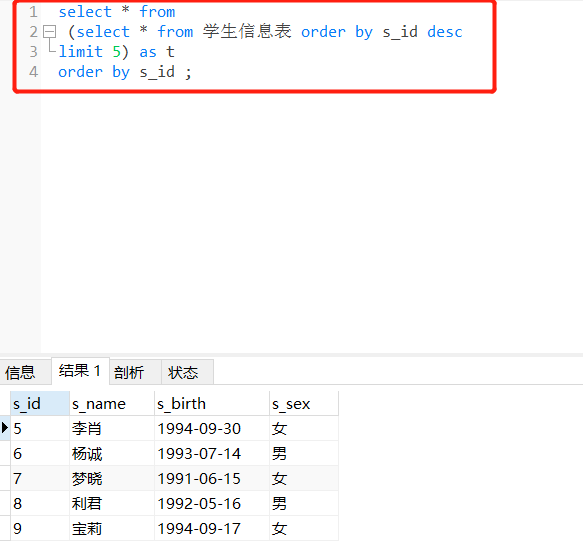Place cursor on number 5 in line 3

click(x=116, y=52)
